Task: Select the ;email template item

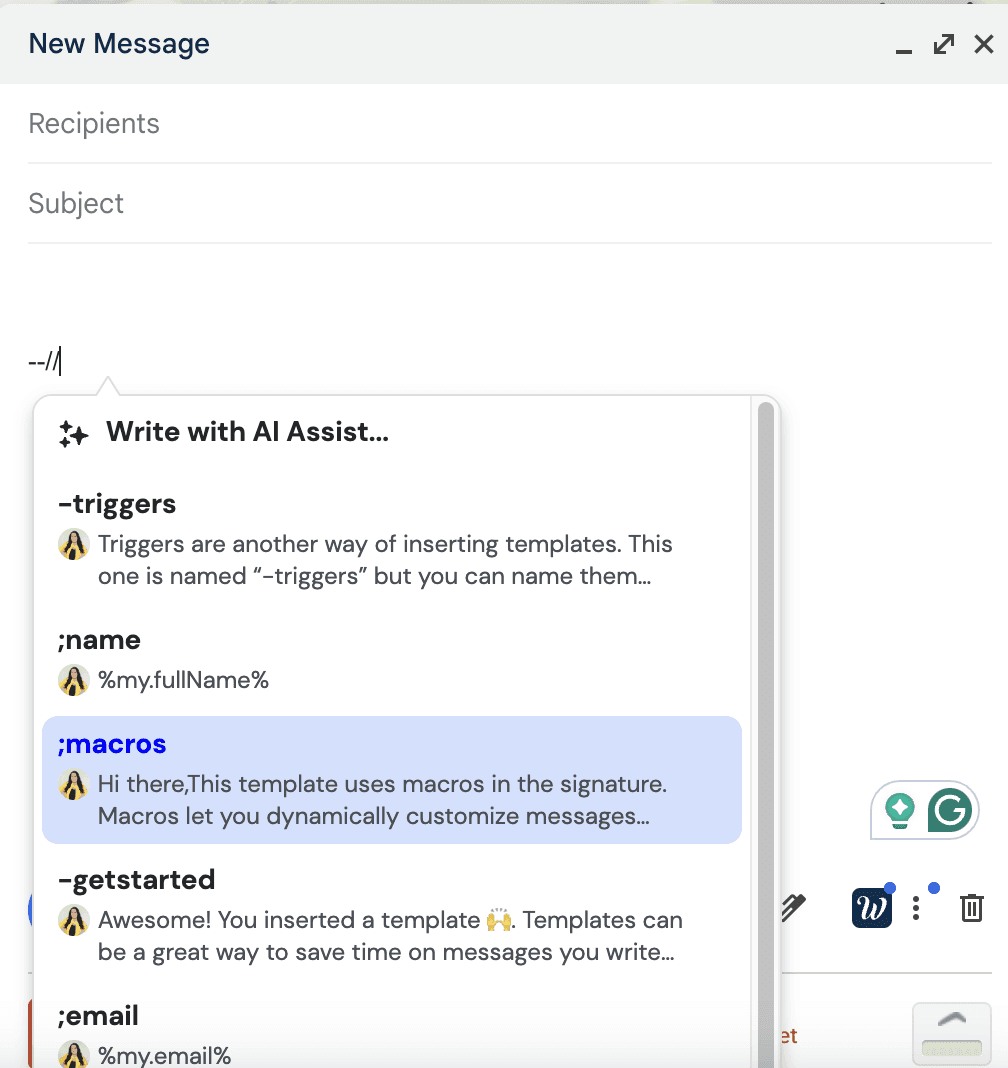Action: click(392, 1033)
